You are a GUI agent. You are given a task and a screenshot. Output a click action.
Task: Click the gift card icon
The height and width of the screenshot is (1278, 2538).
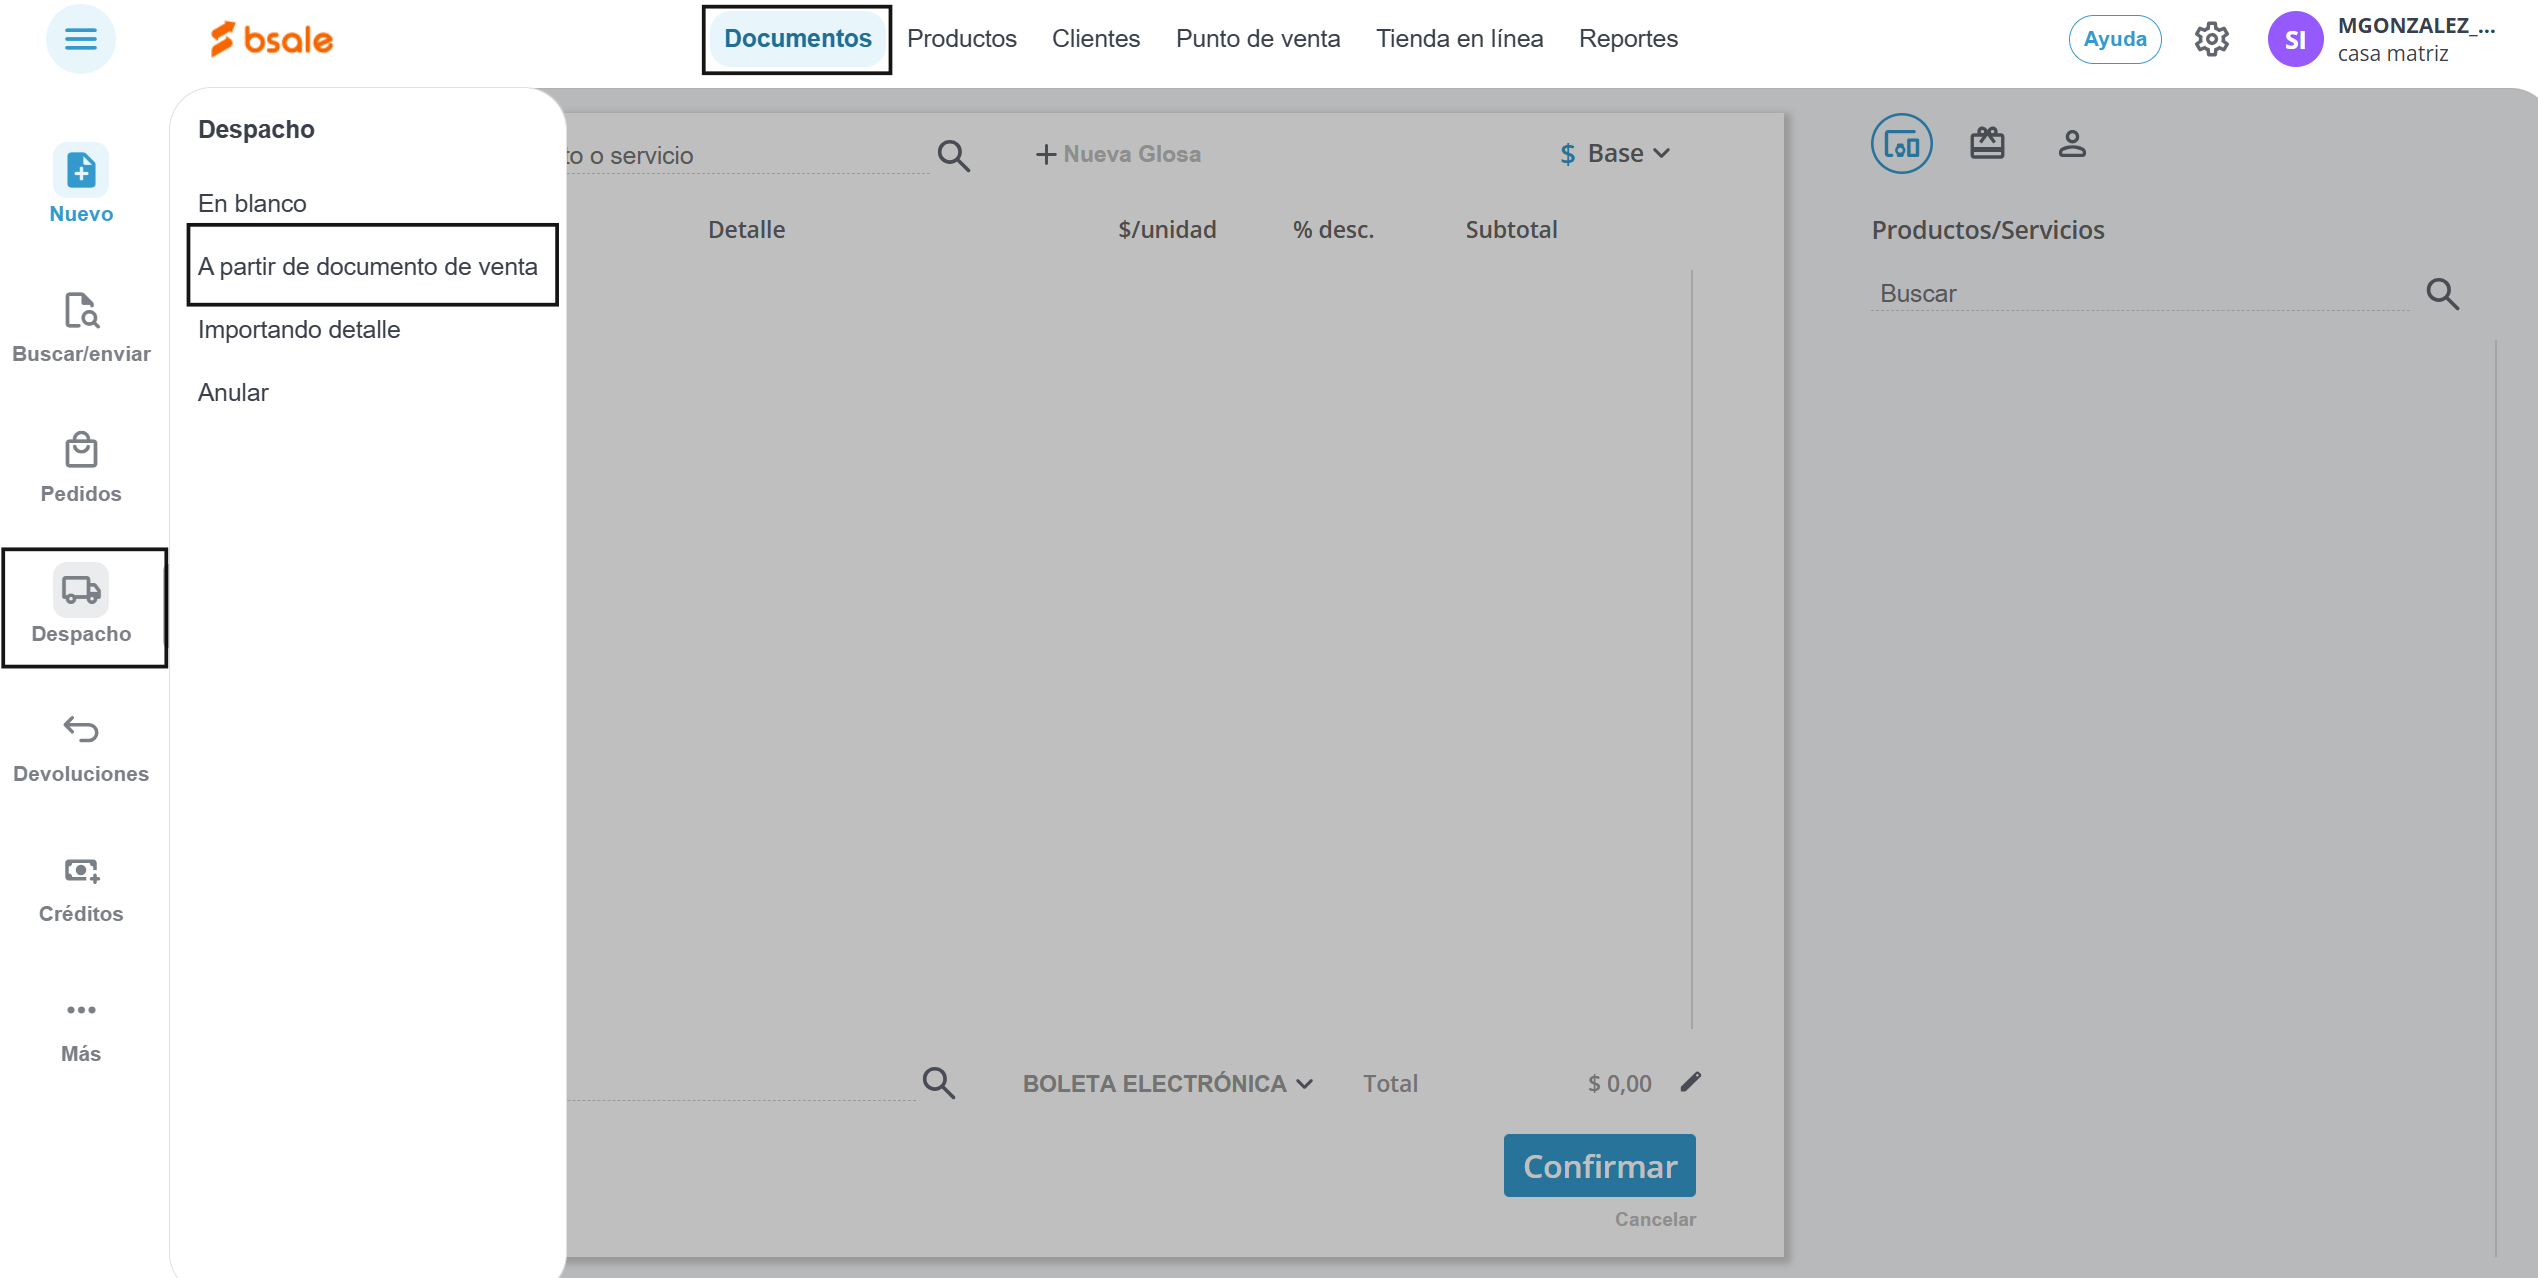(1986, 144)
